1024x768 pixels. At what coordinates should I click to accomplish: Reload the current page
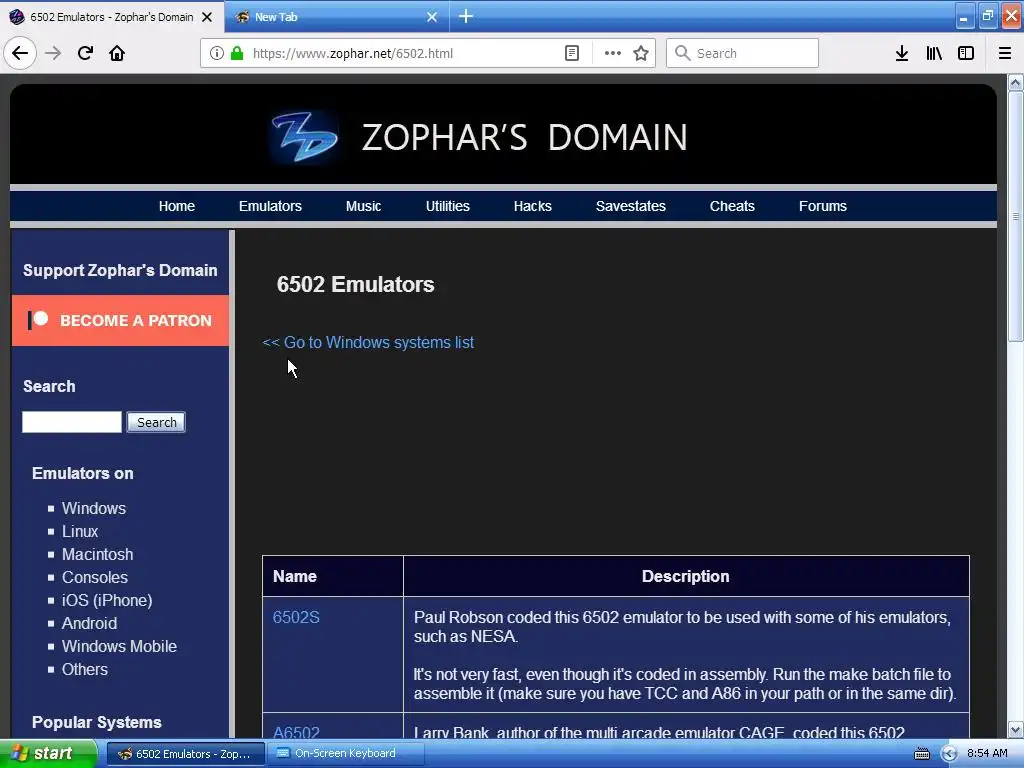(x=85, y=53)
